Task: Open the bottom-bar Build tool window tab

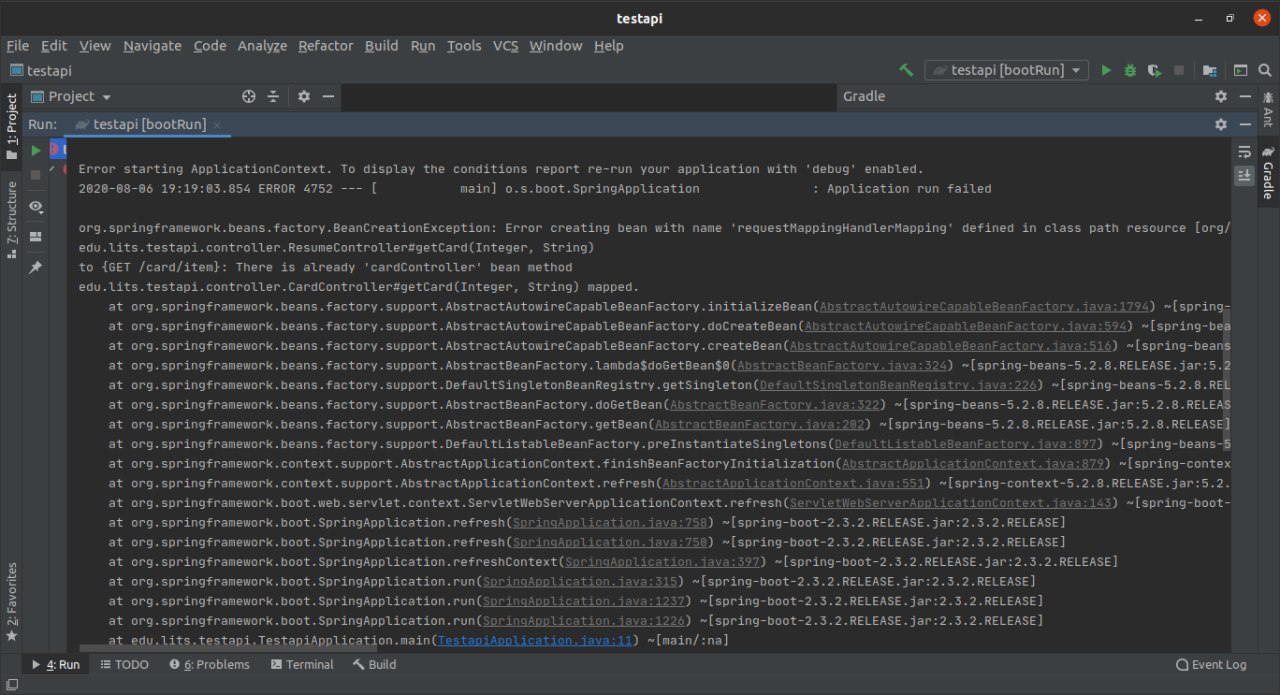Action: [374, 664]
